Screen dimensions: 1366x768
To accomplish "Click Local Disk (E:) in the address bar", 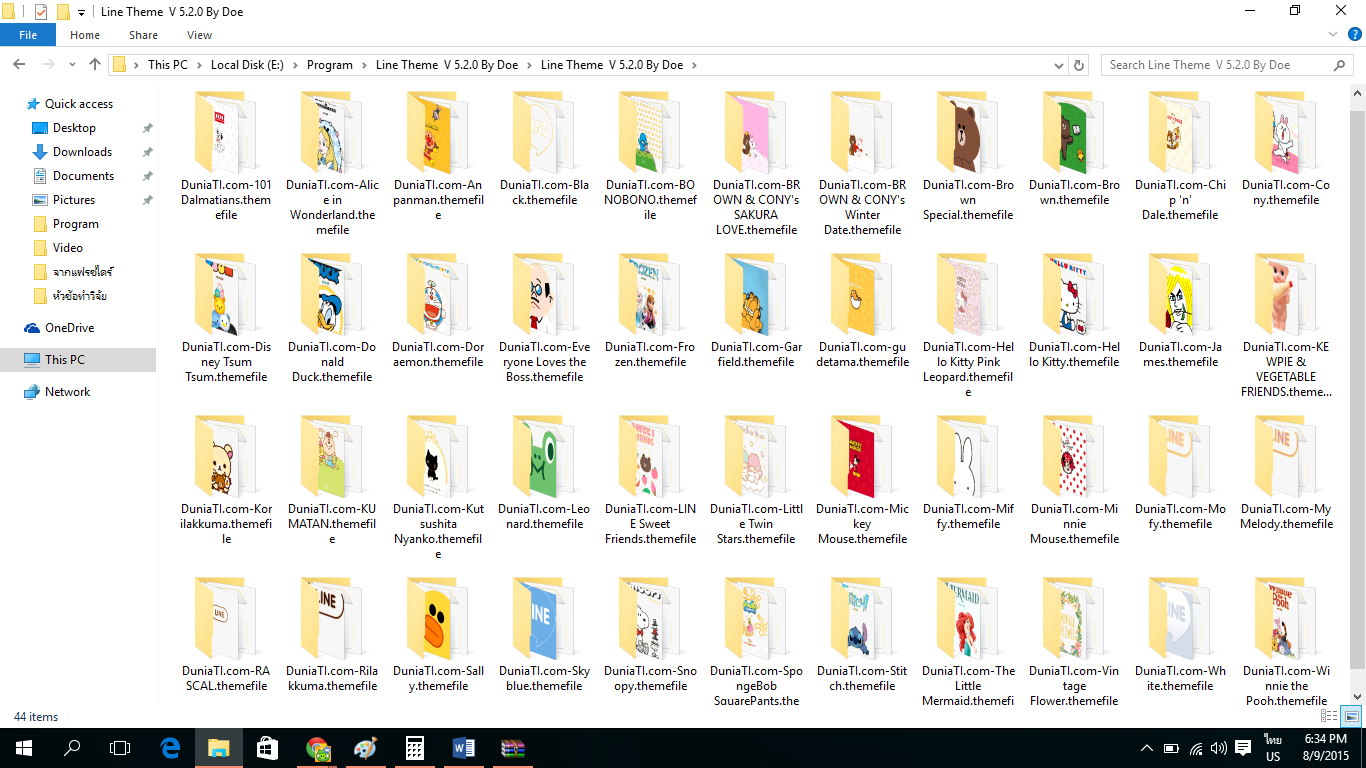I will [x=247, y=65].
